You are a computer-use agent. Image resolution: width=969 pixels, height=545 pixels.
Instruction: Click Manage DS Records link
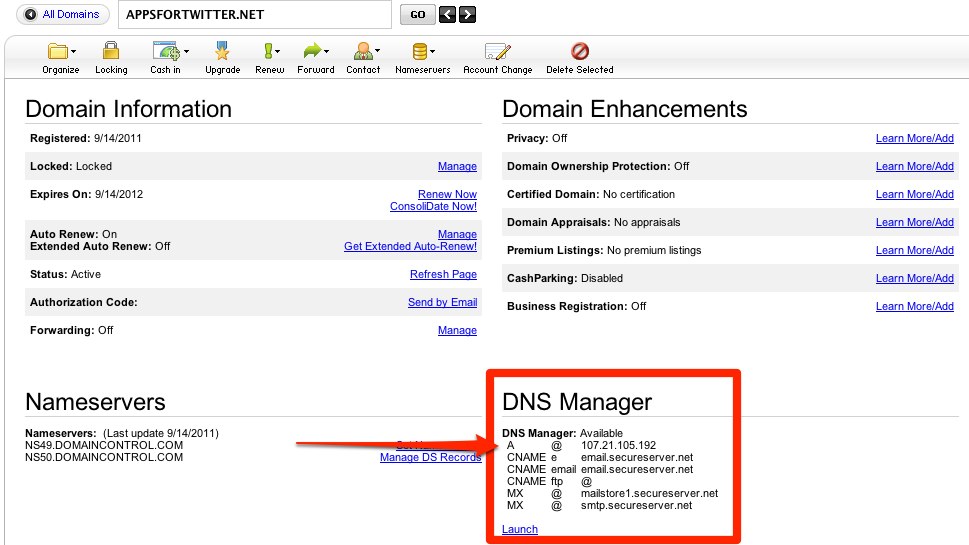click(x=431, y=457)
